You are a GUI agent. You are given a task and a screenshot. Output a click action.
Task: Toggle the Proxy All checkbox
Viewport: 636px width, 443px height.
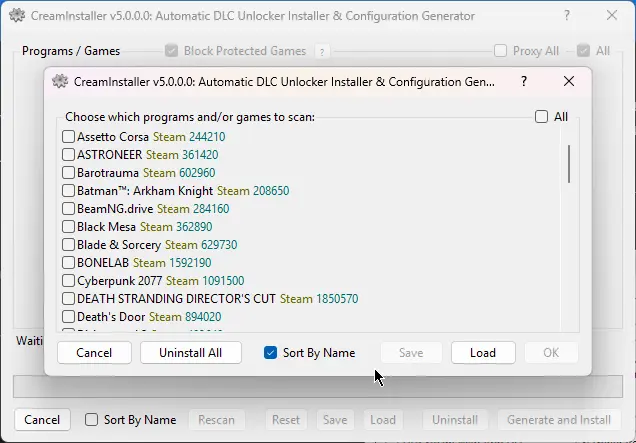click(500, 51)
